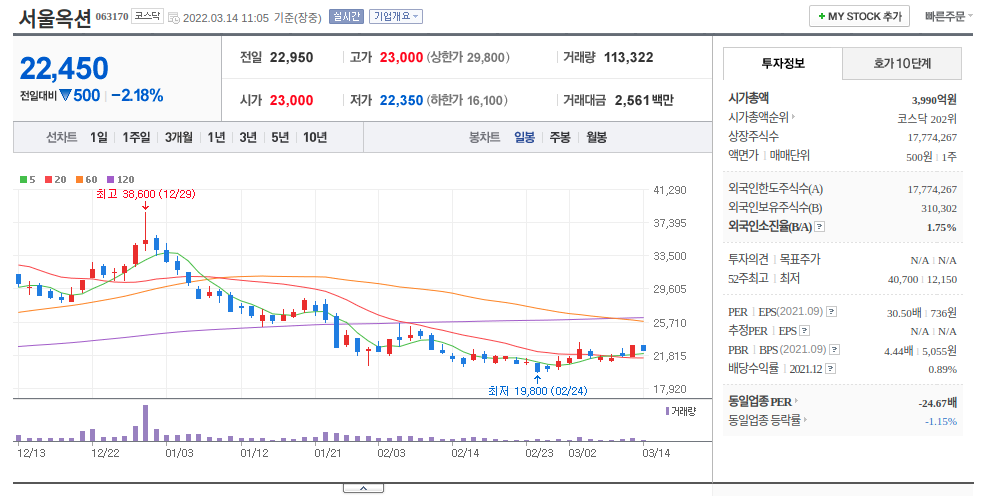
Task: Click the clock icon beside the date
Action: pos(174,18)
